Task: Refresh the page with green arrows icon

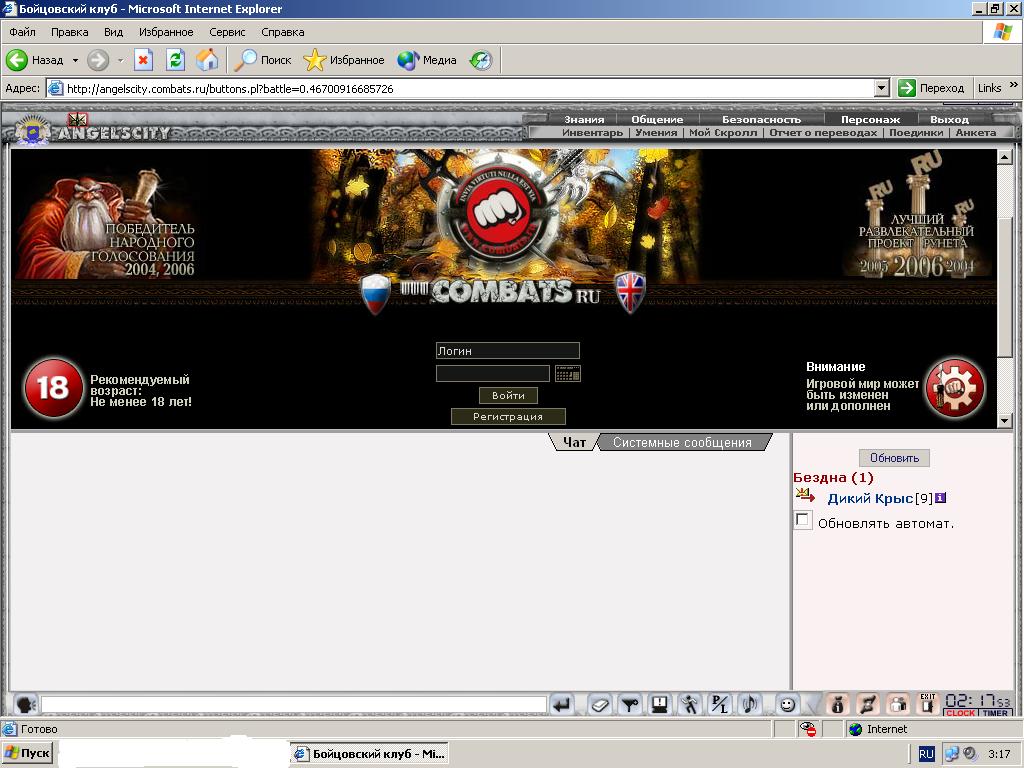Action: coord(175,60)
